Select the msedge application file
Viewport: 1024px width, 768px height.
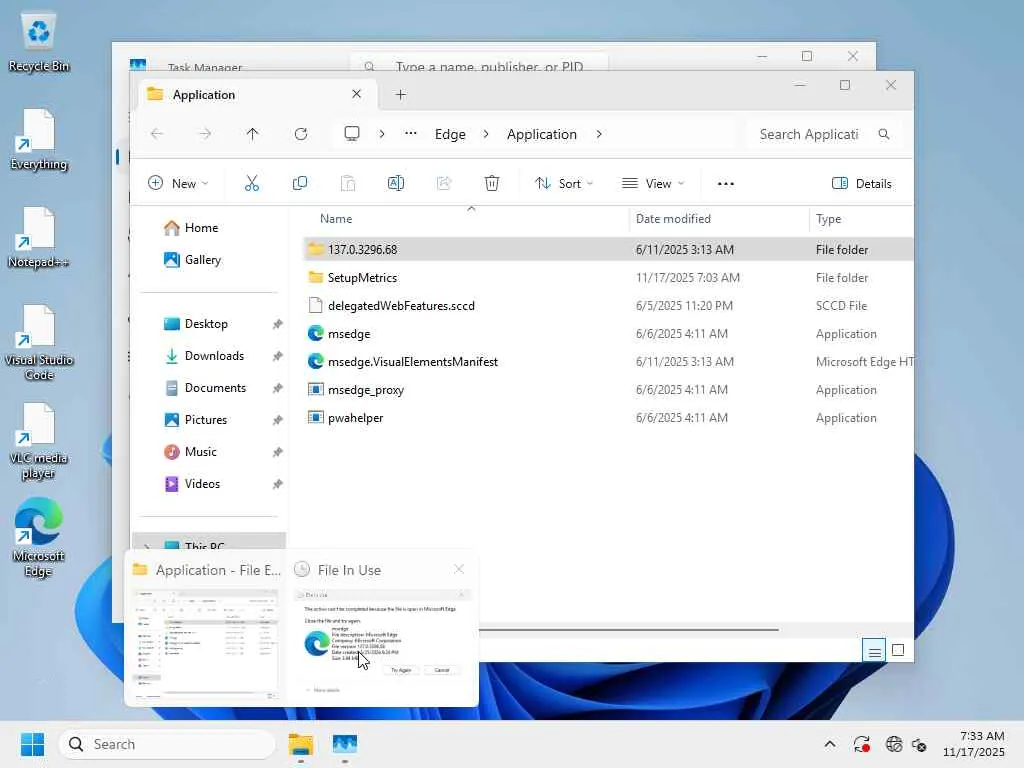609,334
